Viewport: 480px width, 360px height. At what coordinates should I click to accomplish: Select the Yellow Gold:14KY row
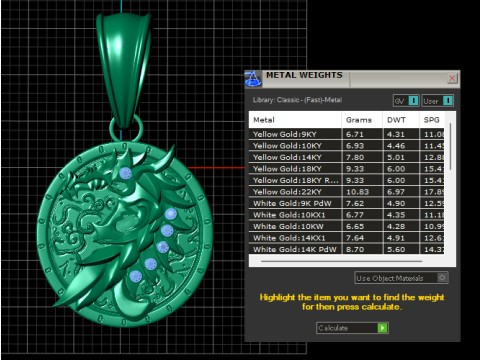346,157
